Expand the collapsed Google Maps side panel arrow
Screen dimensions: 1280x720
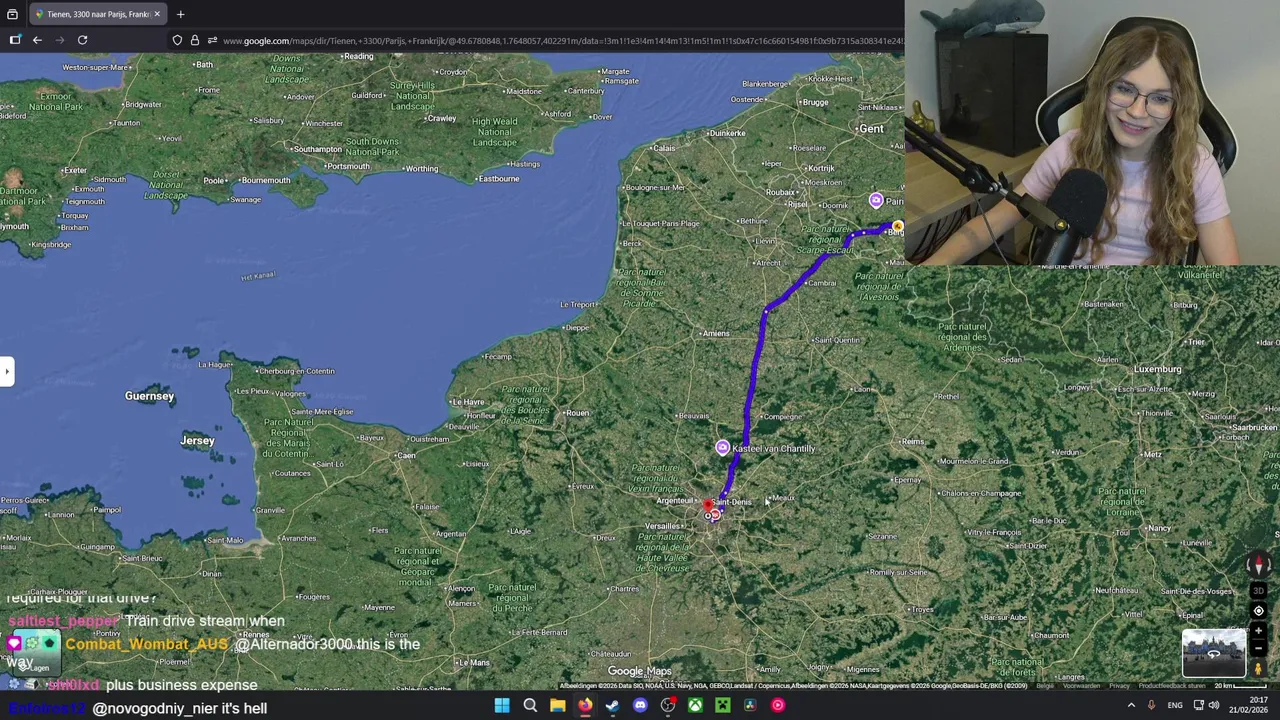(x=6, y=371)
